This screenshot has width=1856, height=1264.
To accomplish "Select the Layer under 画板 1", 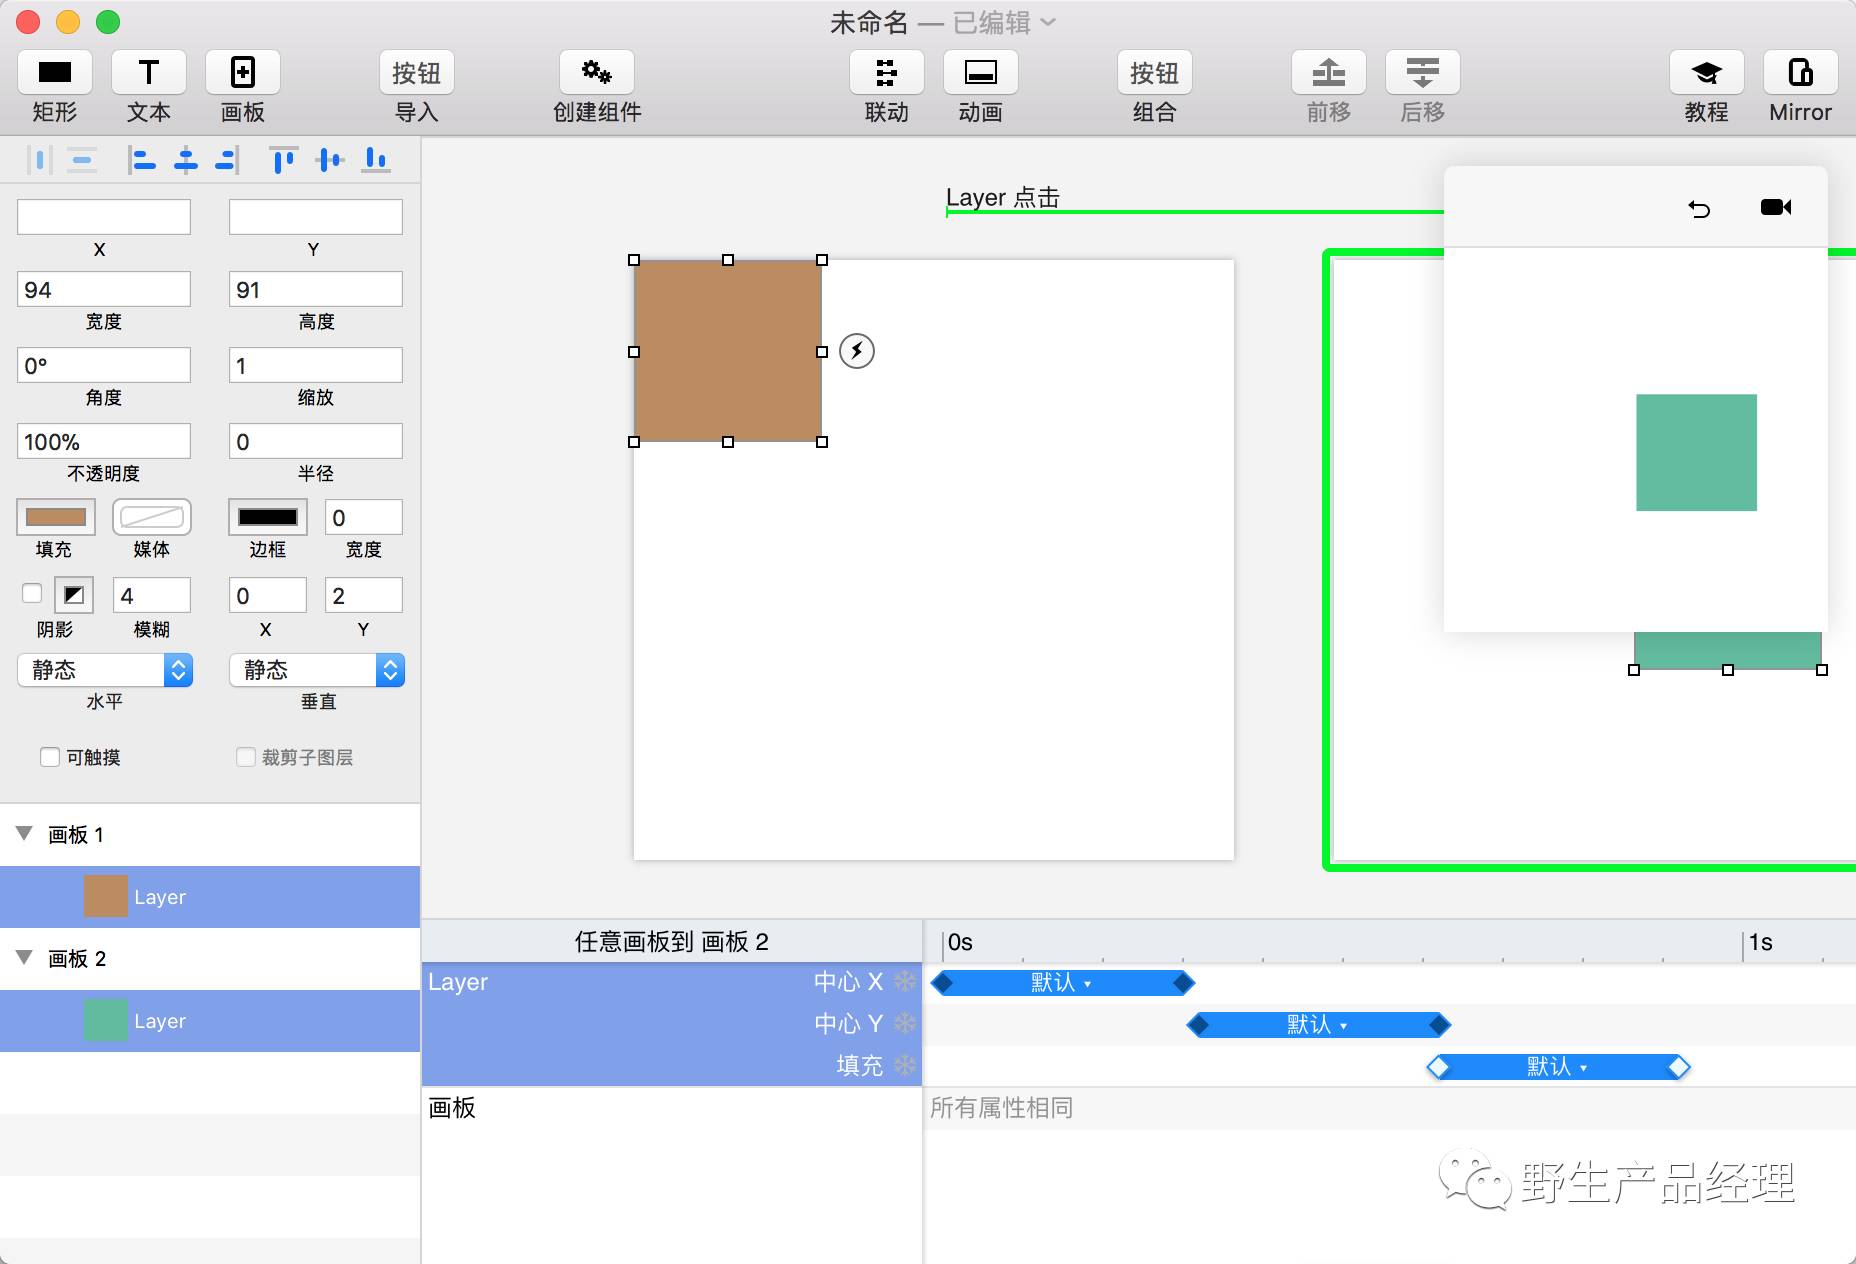I will click(210, 897).
